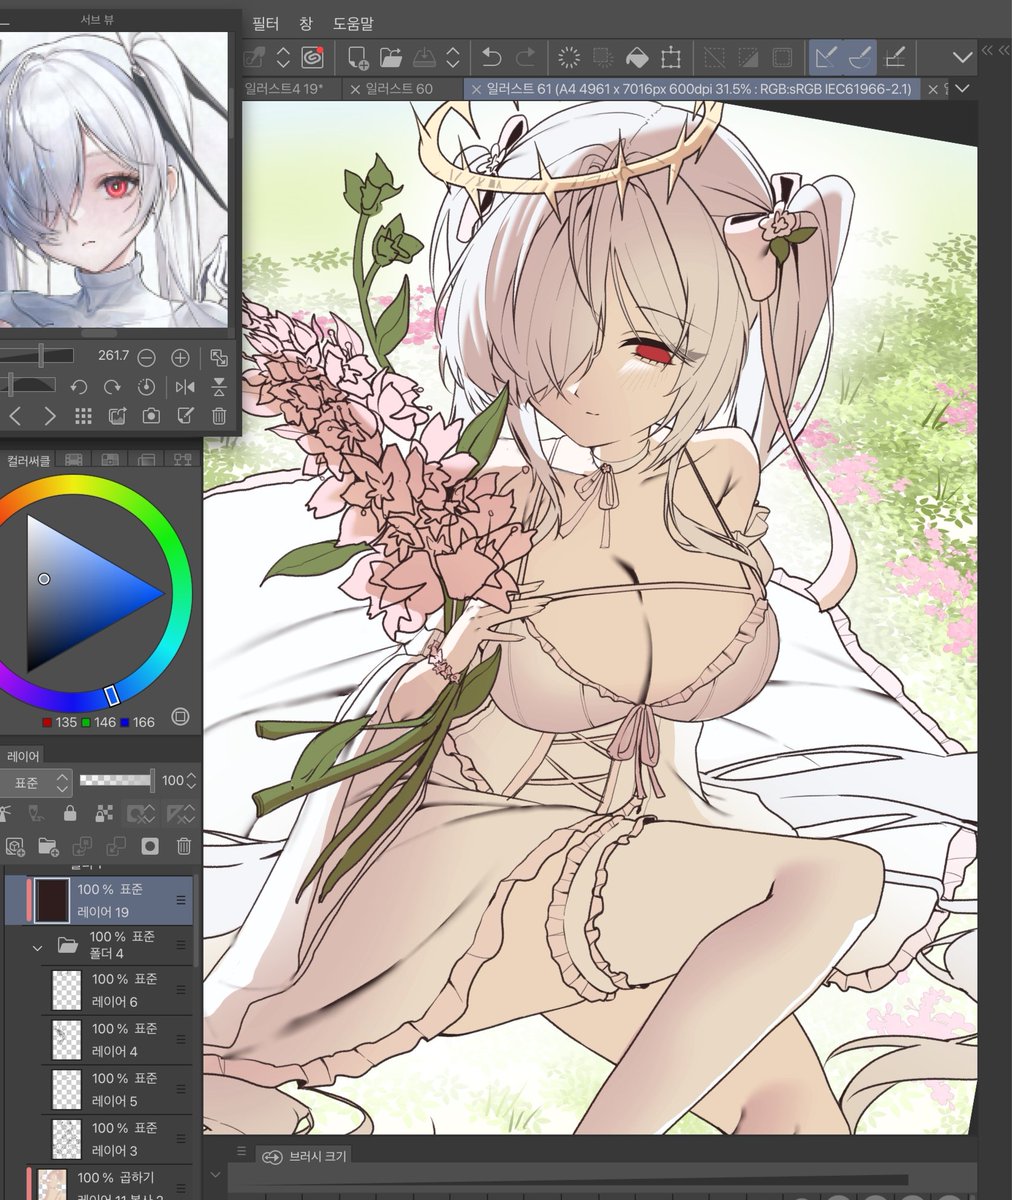Delete the current sub view image

point(219,416)
